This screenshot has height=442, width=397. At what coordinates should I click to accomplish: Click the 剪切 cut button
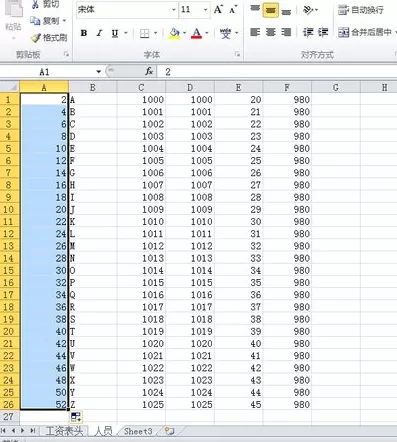tap(45, 5)
